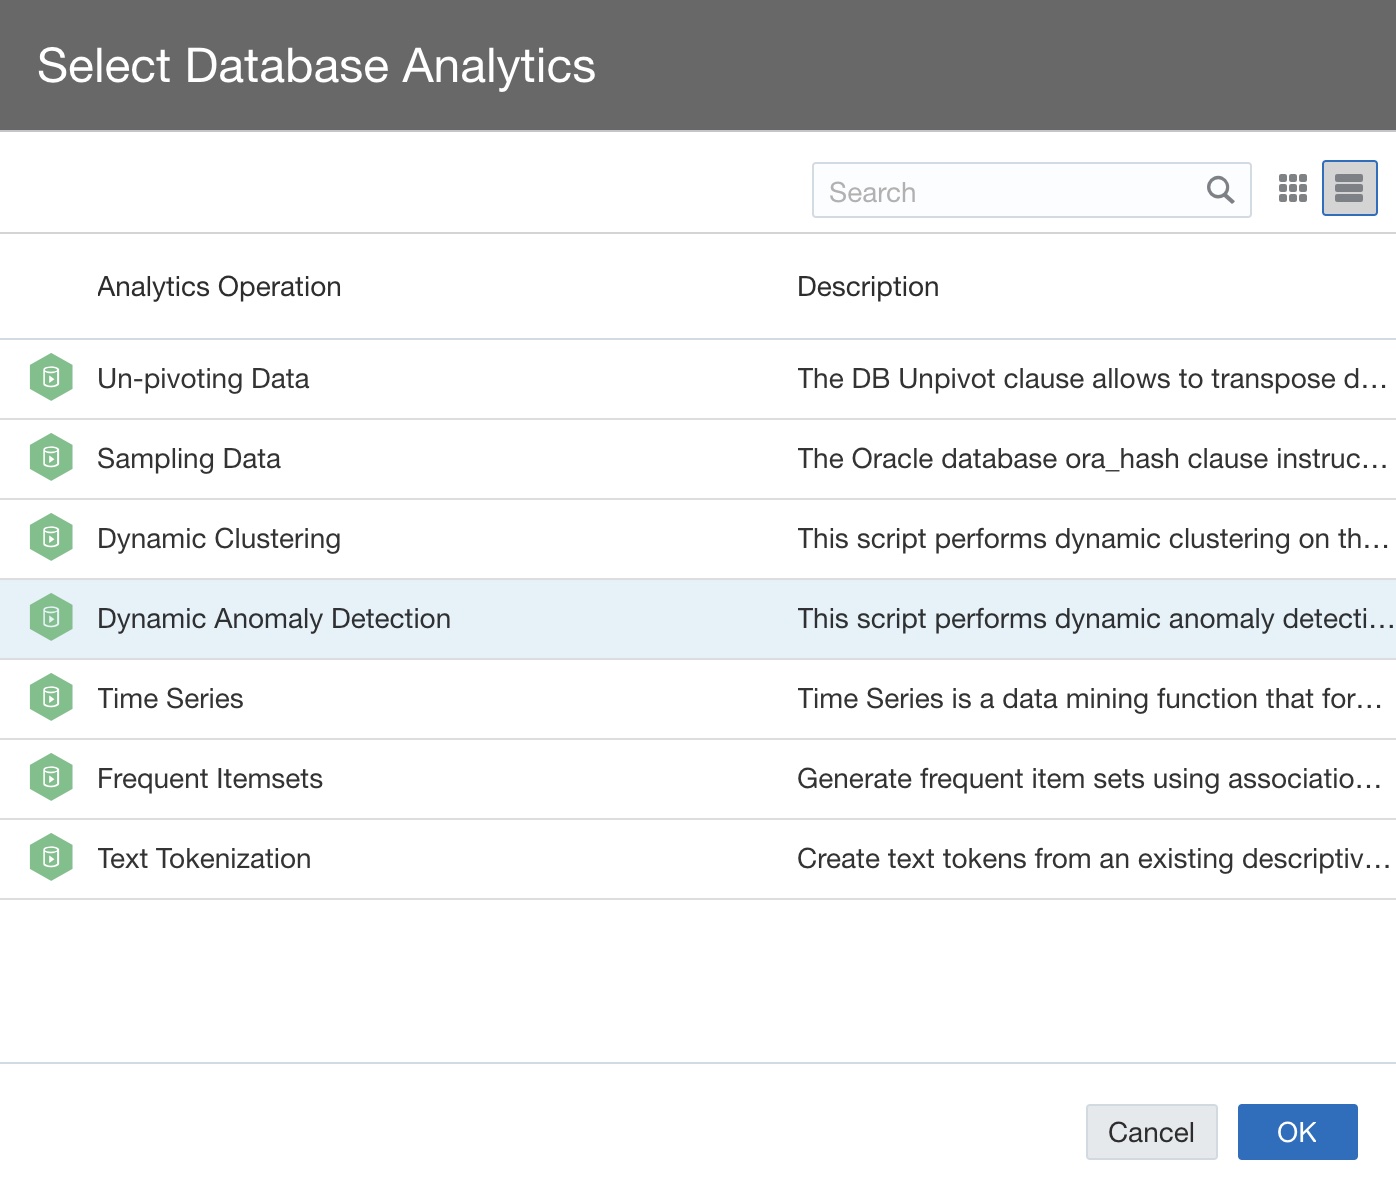The image size is (1396, 1196).
Task: Click the Dynamic Clustering script icon
Action: 51,538
